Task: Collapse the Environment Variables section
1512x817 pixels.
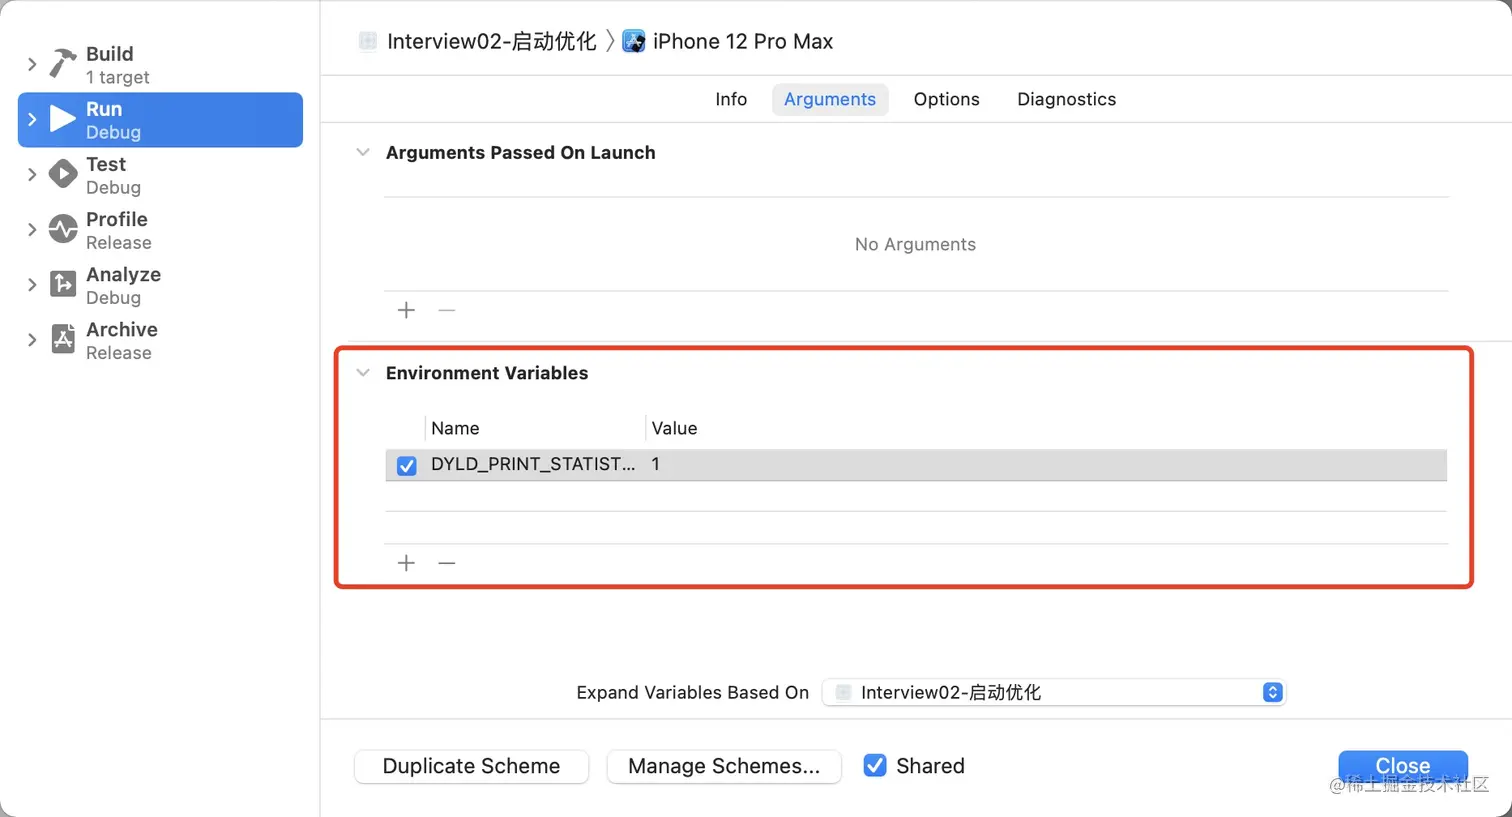Action: point(363,373)
